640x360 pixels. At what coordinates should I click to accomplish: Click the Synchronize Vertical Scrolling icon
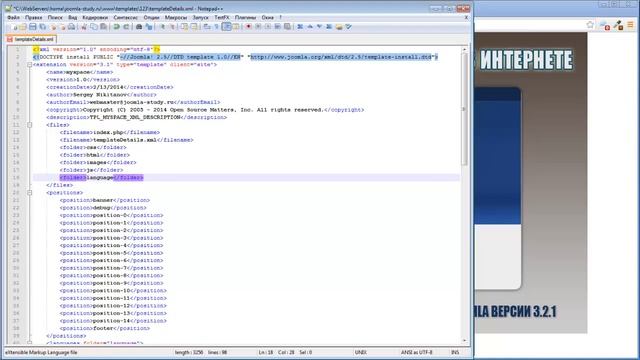point(184,27)
